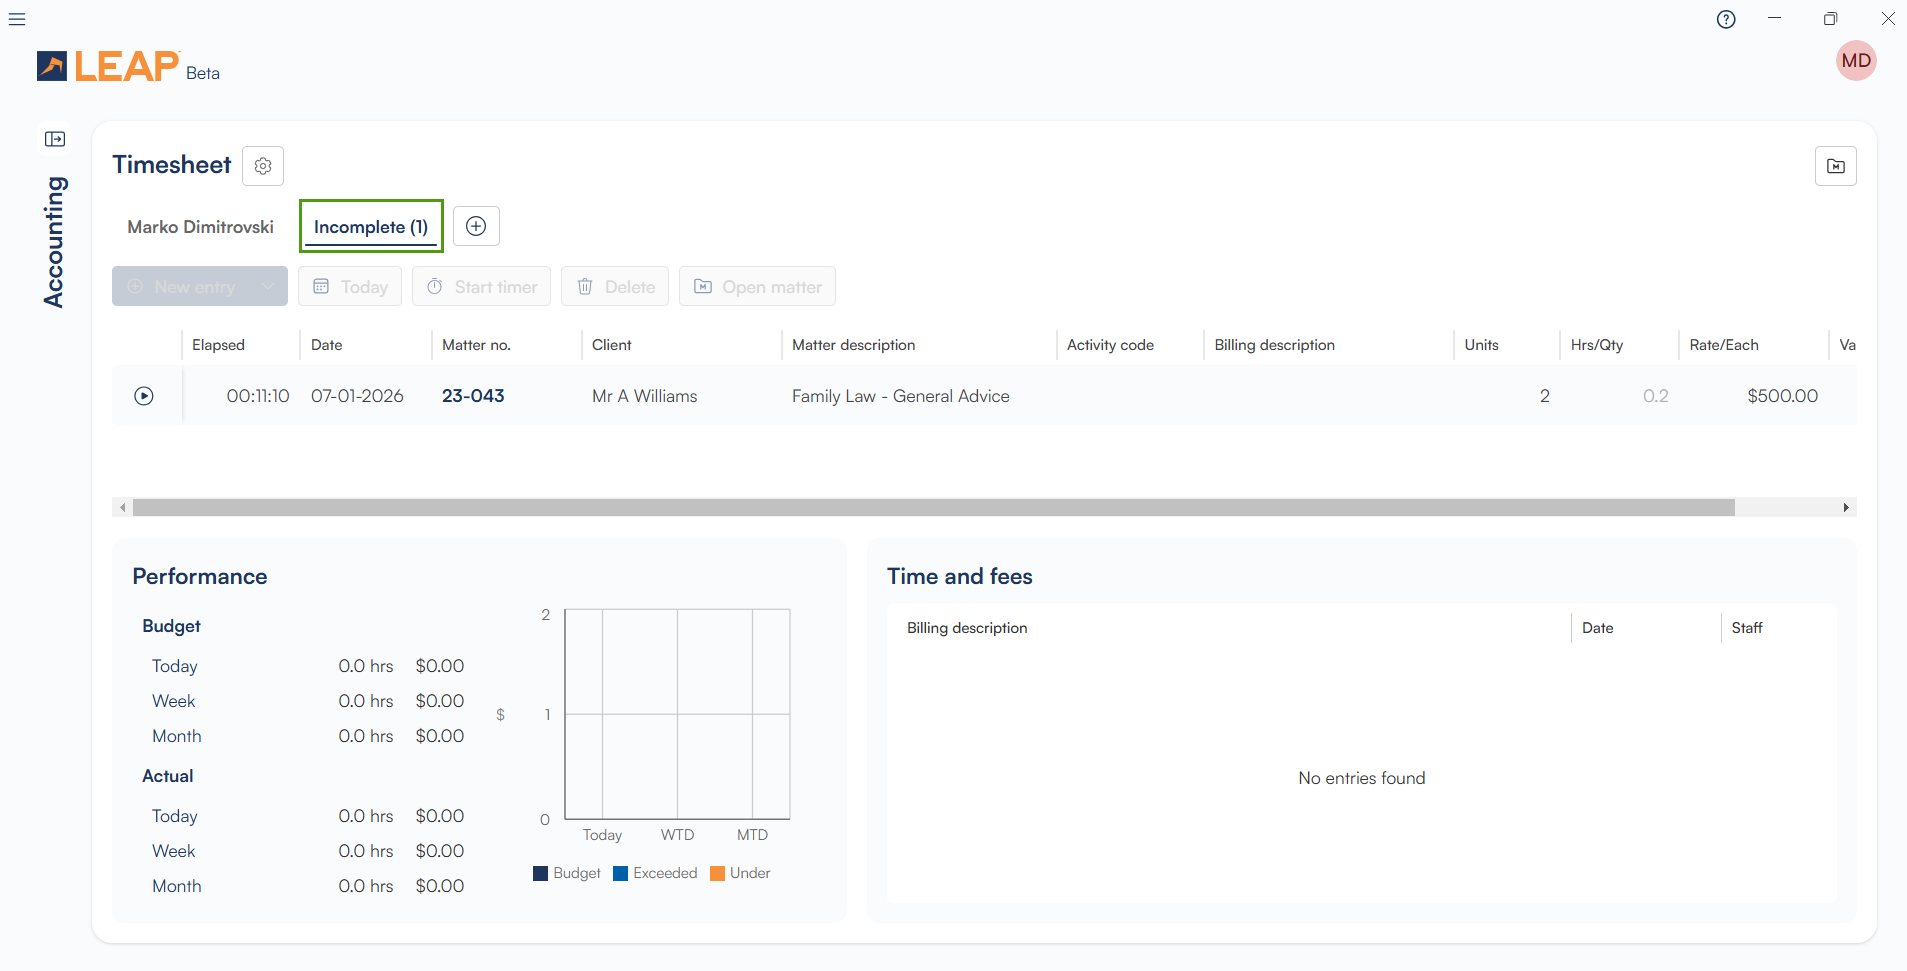Screen dimensions: 1907x971
Task: Click the Delete trash button
Action: coord(615,287)
